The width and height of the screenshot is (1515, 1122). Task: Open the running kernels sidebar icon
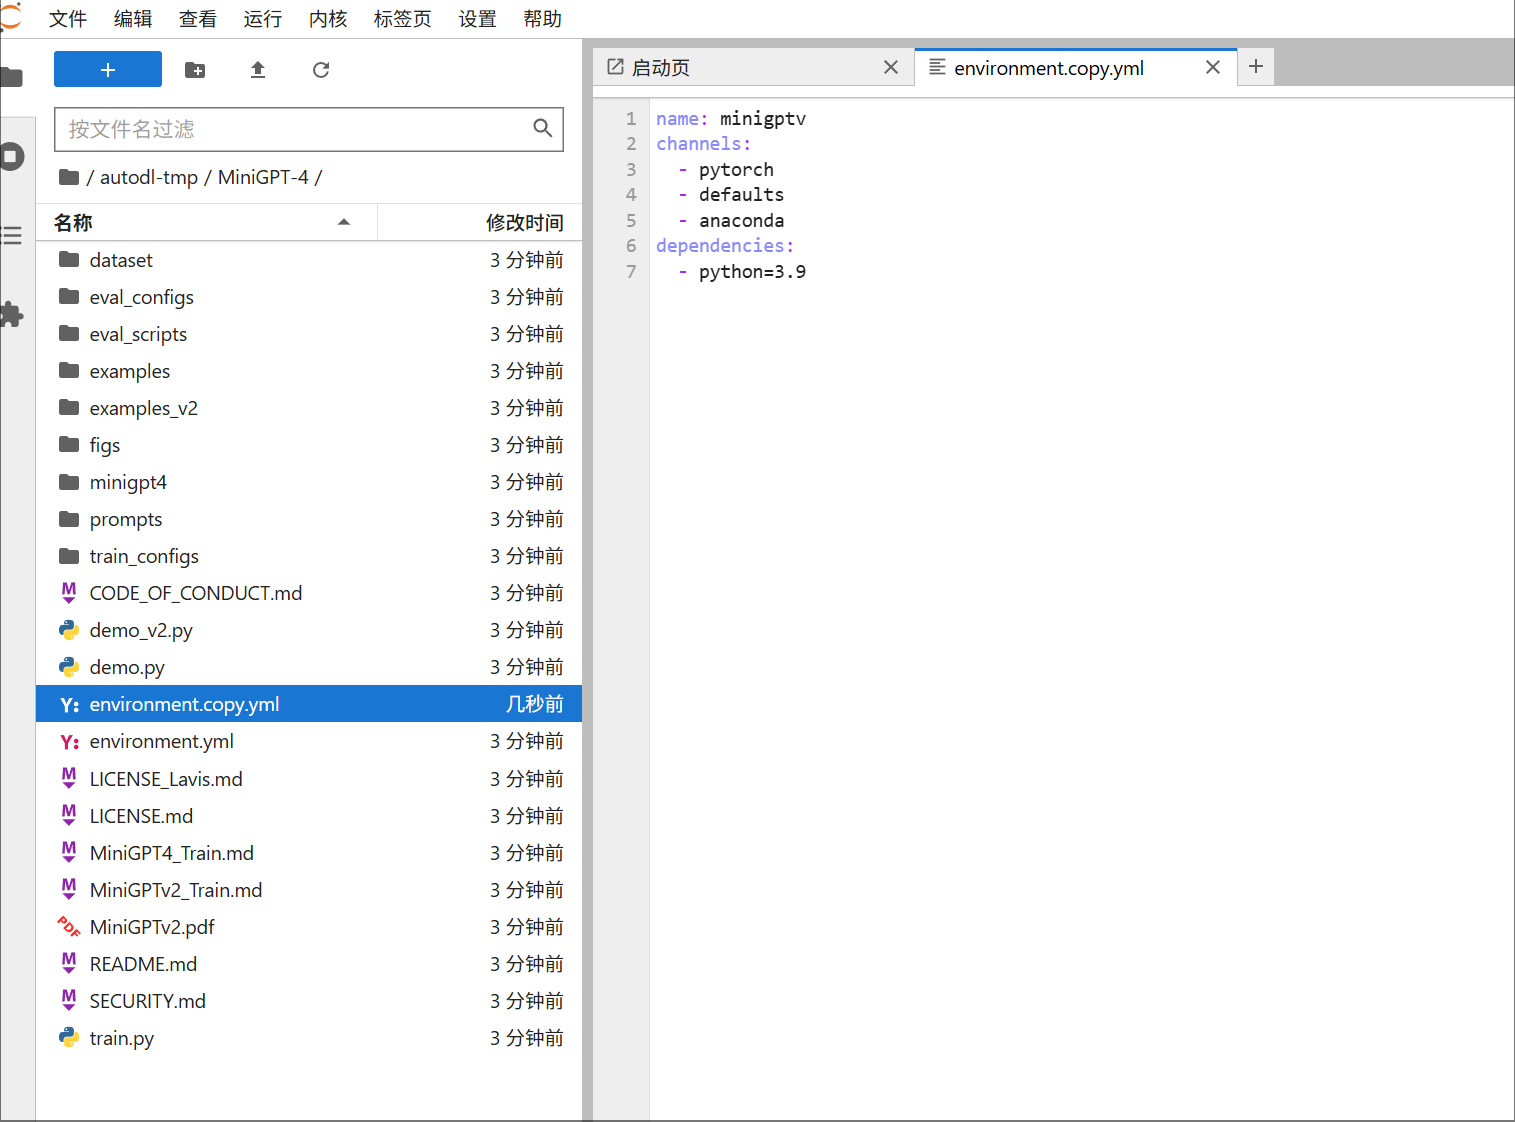click(12, 157)
